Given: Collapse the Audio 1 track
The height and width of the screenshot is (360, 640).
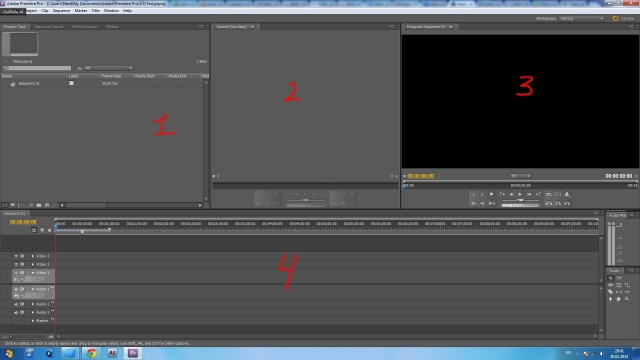Looking at the screenshot, I should pyautogui.click(x=33, y=289).
